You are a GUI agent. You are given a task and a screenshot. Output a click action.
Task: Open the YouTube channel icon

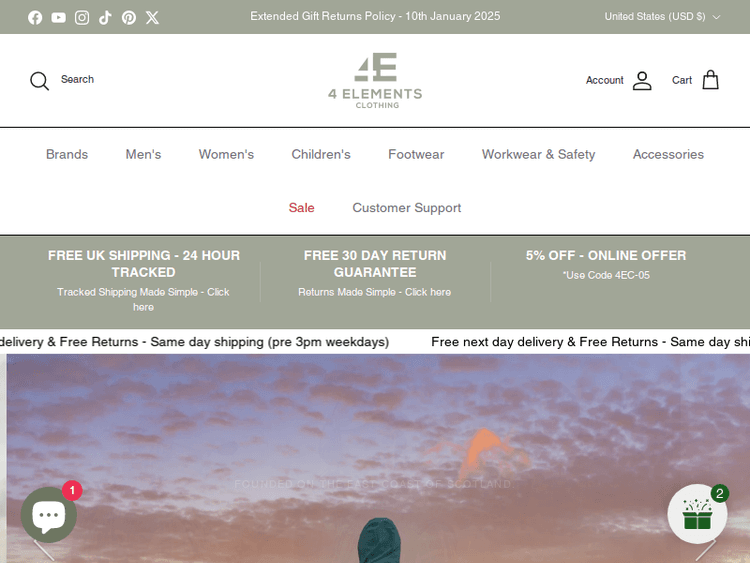click(x=58, y=18)
